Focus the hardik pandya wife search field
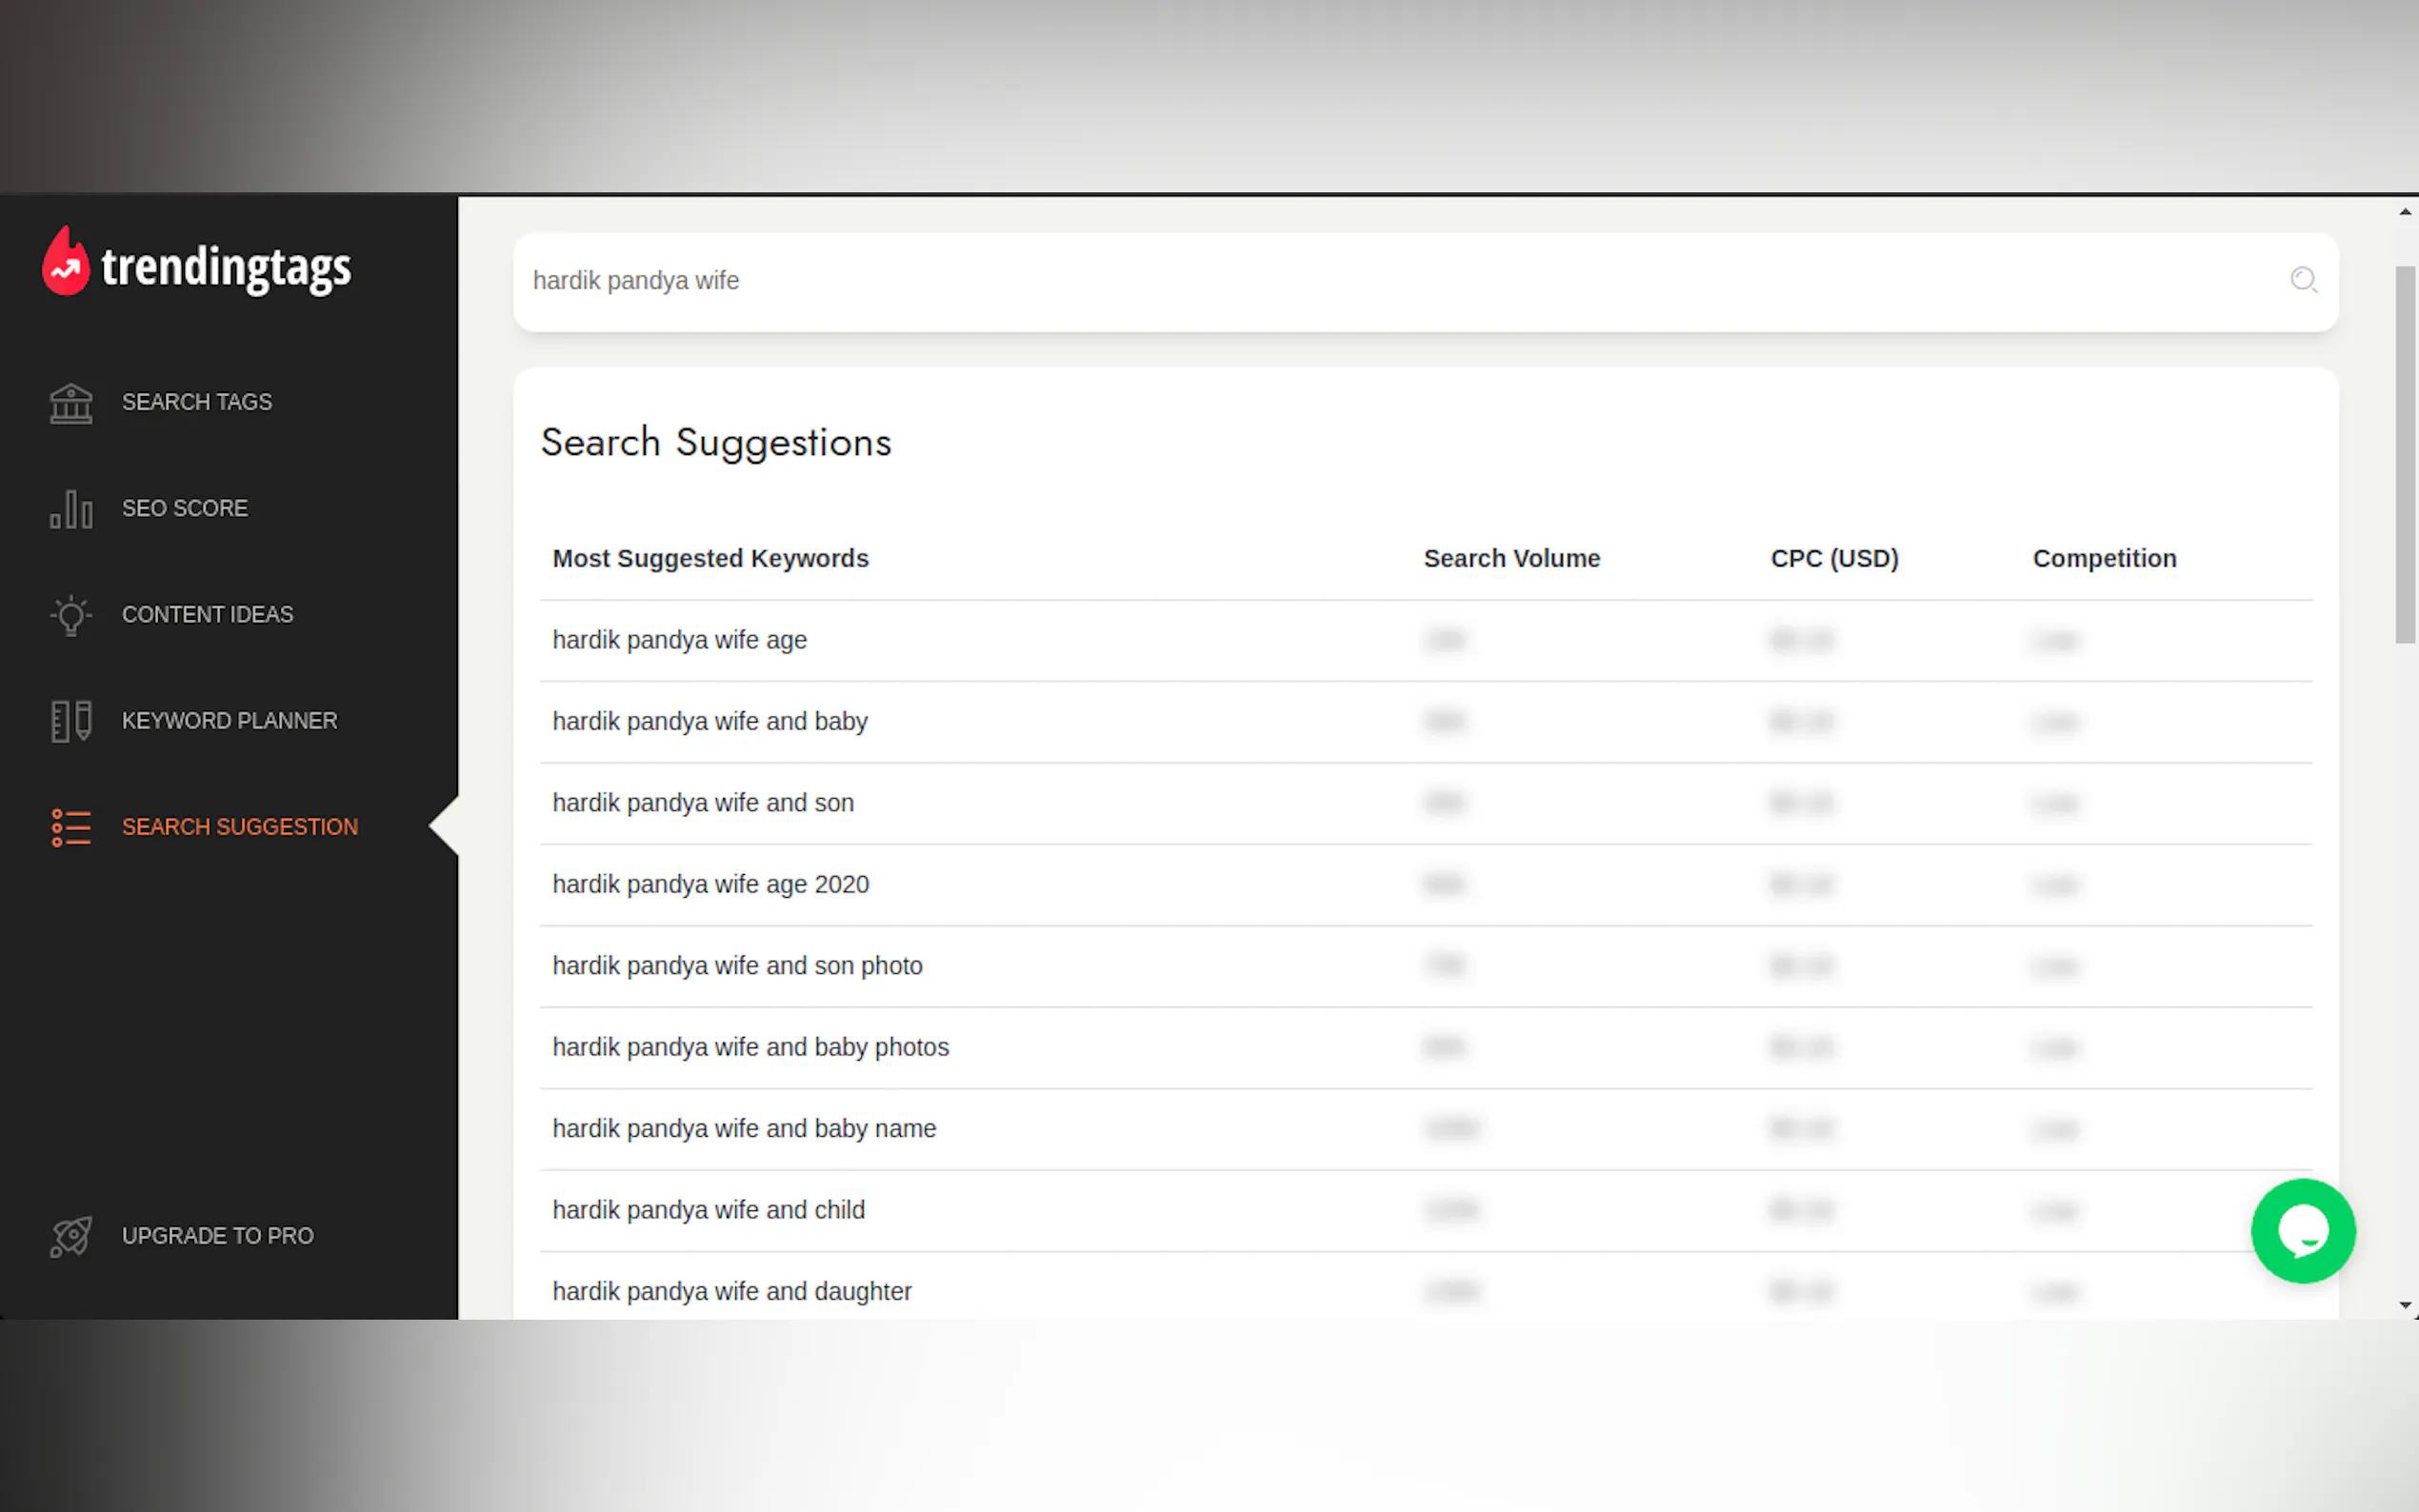The image size is (2419, 1512). [1425, 281]
